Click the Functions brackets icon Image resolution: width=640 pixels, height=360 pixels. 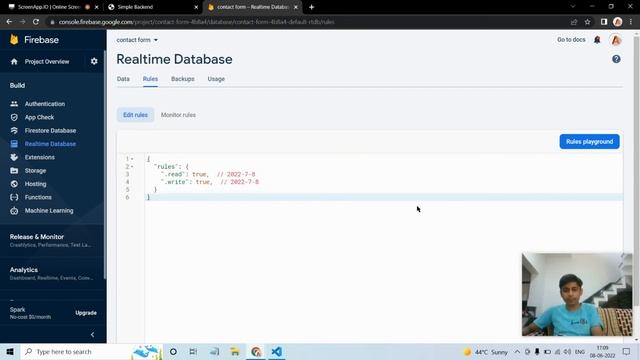(14, 197)
